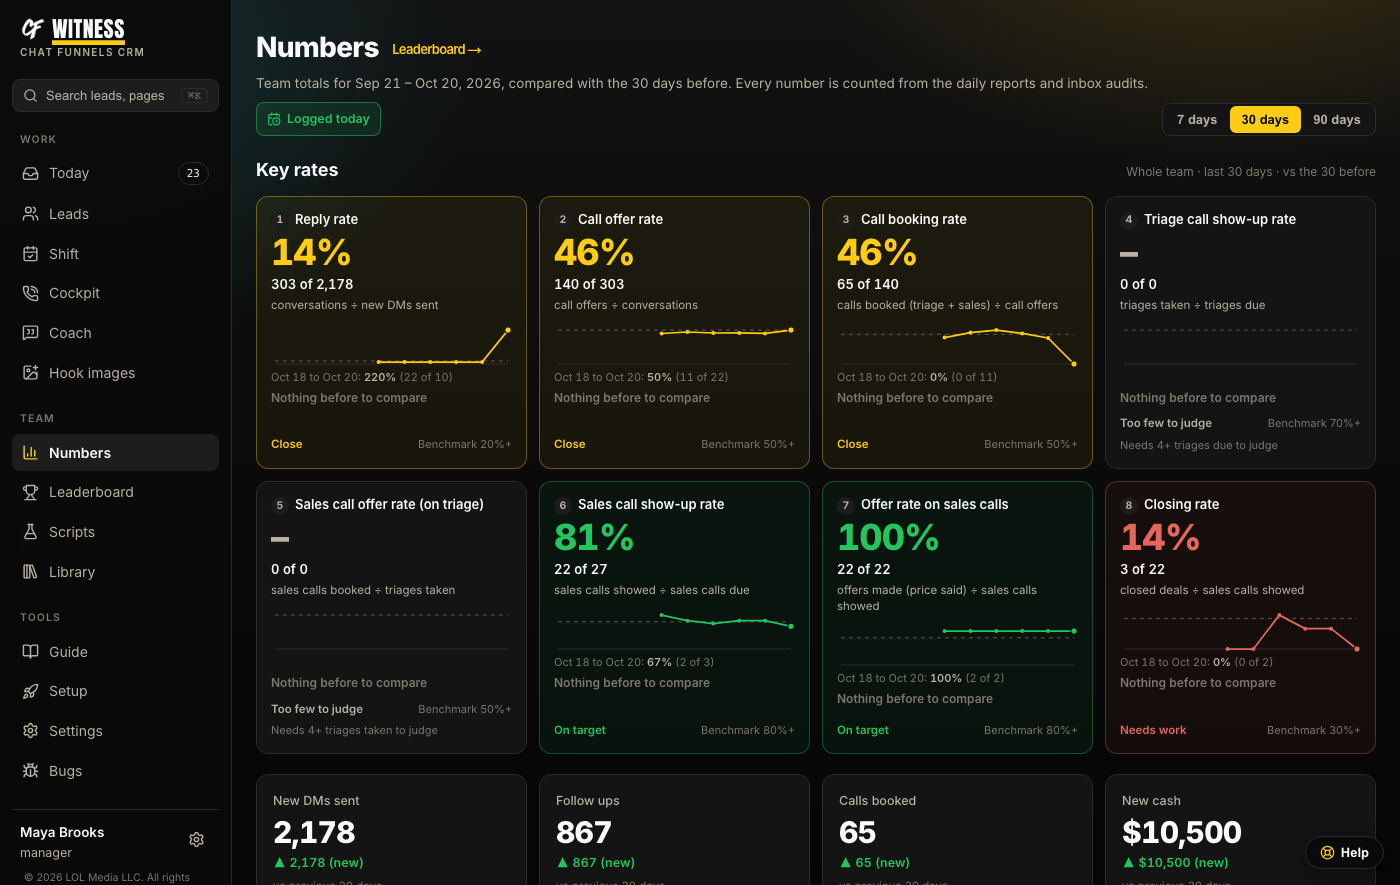Open the Leaderboard sidebar item
This screenshot has height=885, width=1400.
[x=115, y=492]
